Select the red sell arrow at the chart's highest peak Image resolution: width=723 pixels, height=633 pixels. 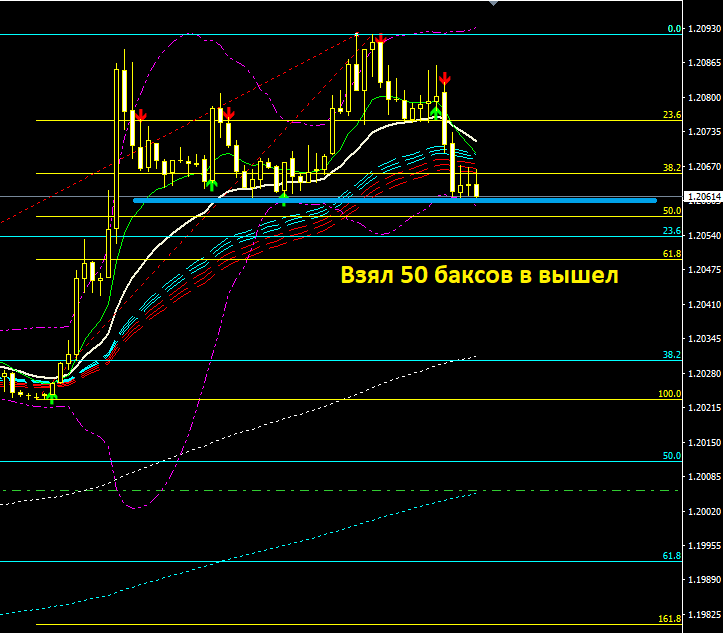click(380, 39)
